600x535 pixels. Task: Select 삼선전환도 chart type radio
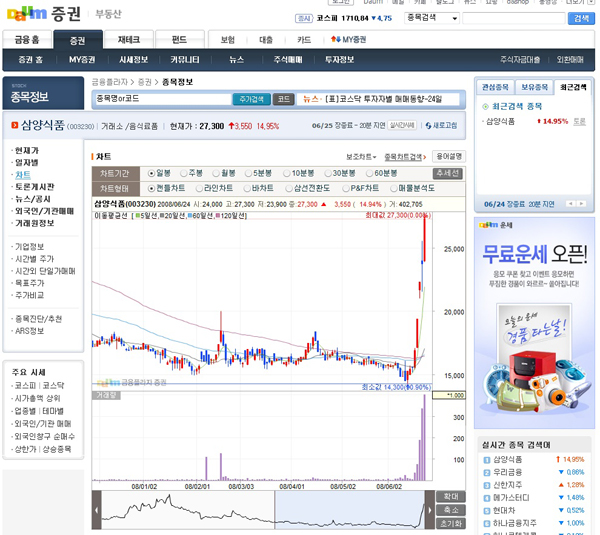tap(289, 188)
